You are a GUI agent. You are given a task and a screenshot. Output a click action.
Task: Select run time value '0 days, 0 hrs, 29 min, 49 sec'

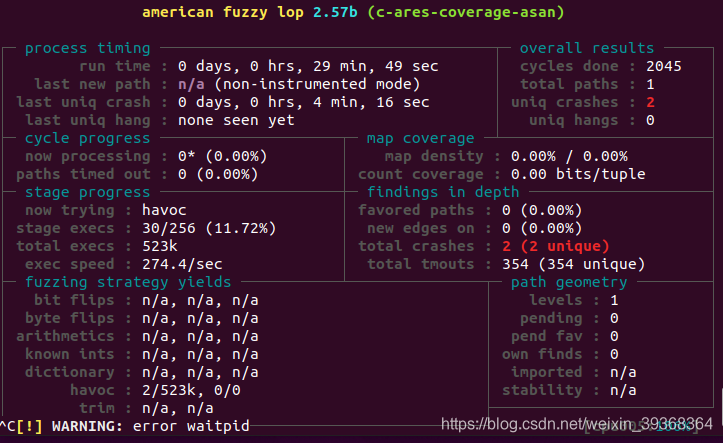(x=308, y=66)
